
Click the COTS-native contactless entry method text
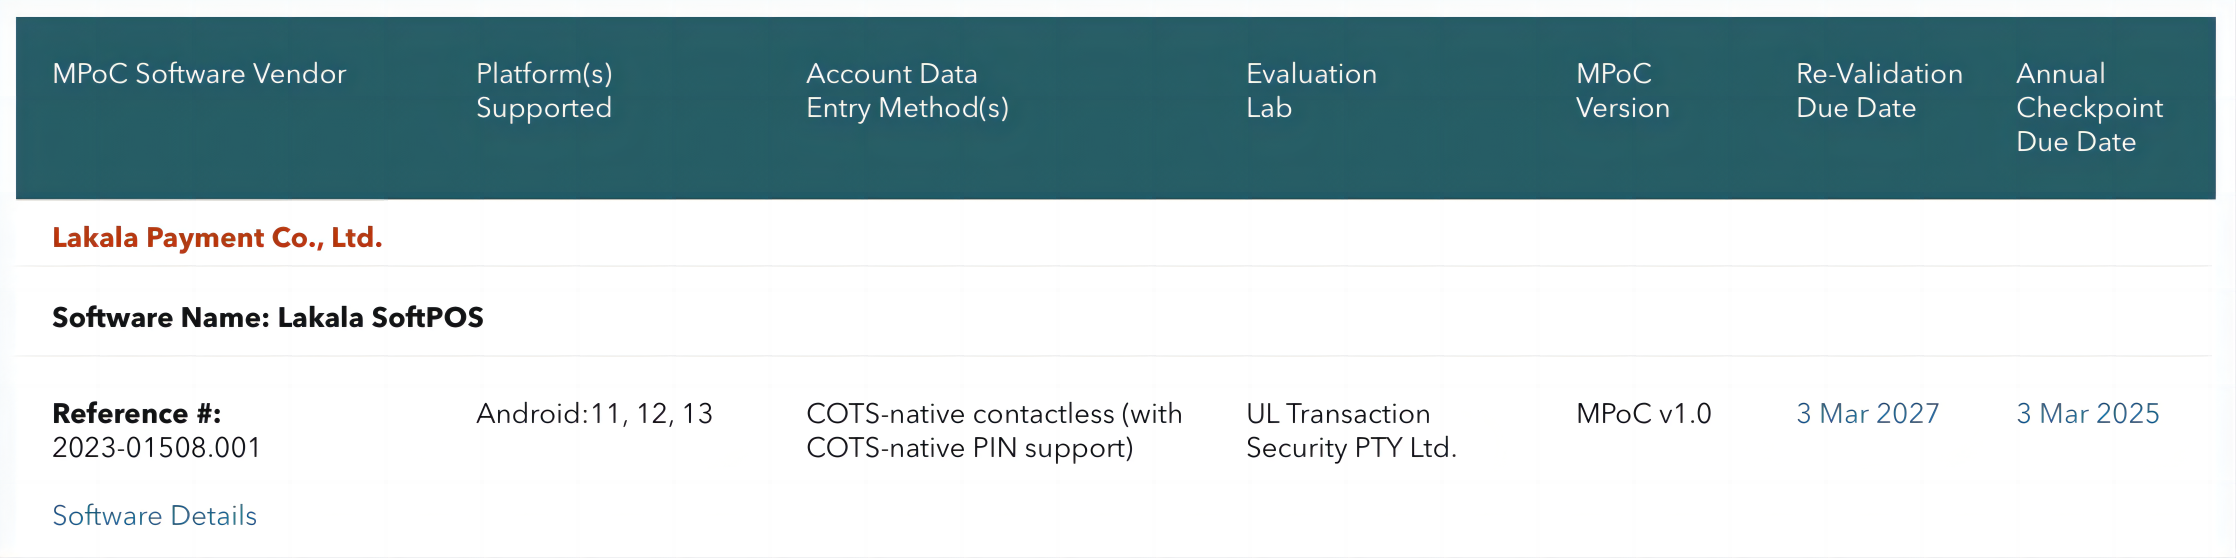point(993,414)
